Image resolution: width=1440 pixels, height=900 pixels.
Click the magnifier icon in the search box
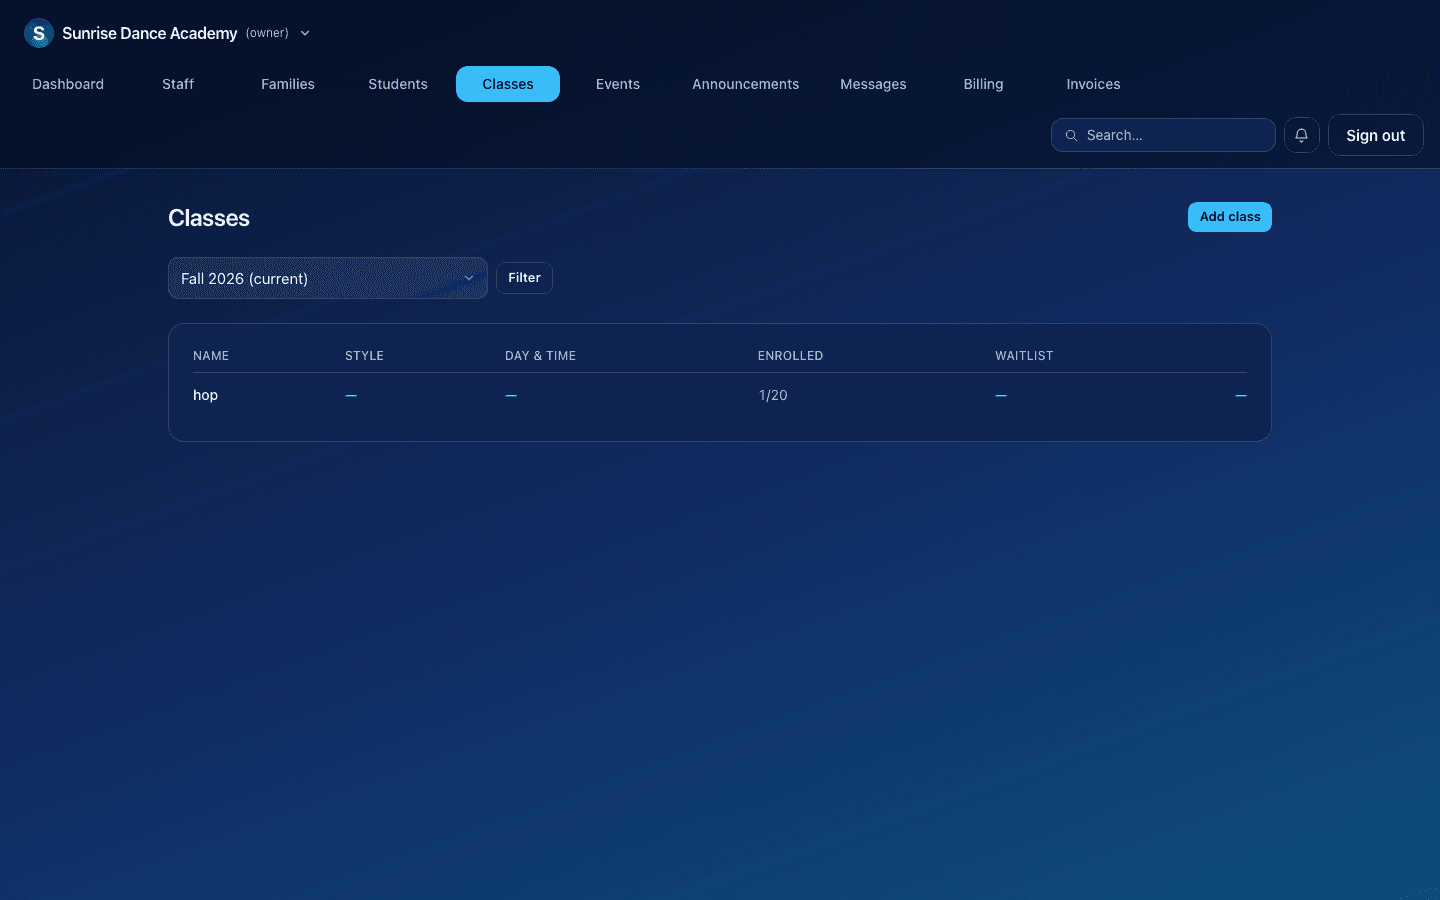click(1071, 135)
